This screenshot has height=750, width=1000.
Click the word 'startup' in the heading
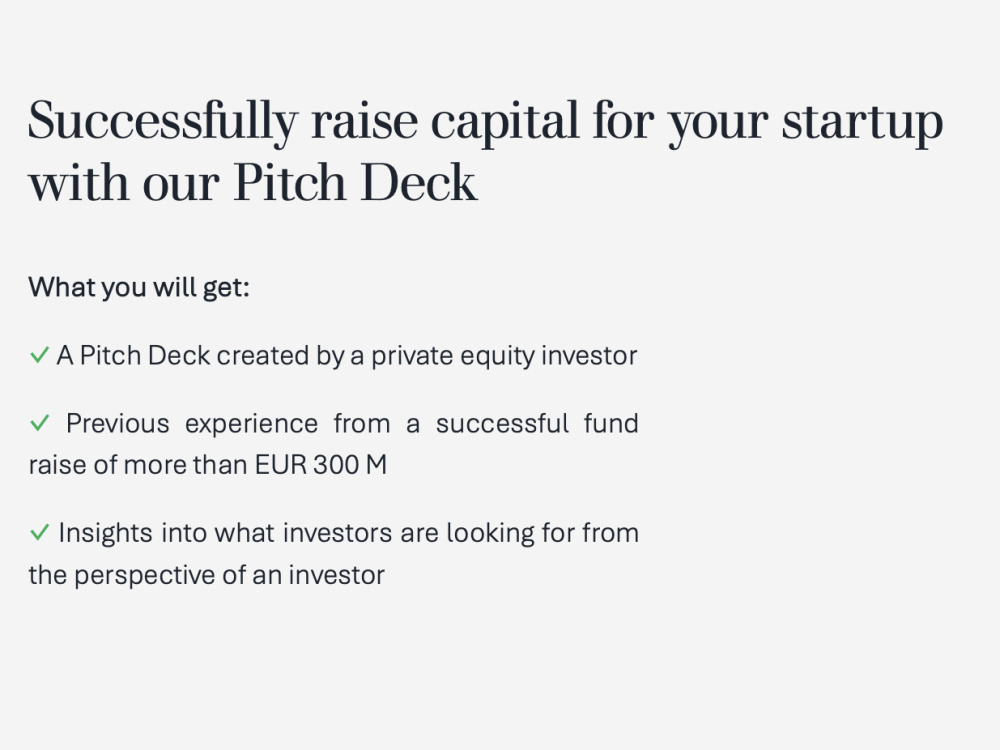click(x=862, y=123)
